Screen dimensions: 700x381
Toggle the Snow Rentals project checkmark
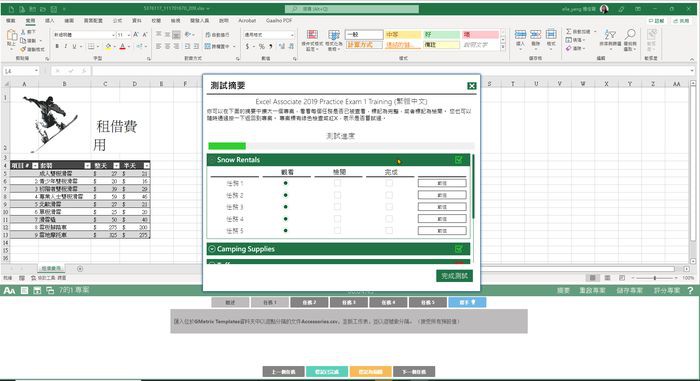pyautogui.click(x=458, y=159)
